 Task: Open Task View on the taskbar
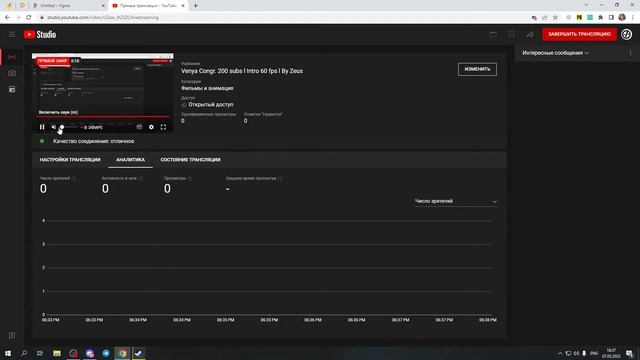[x=40, y=353]
